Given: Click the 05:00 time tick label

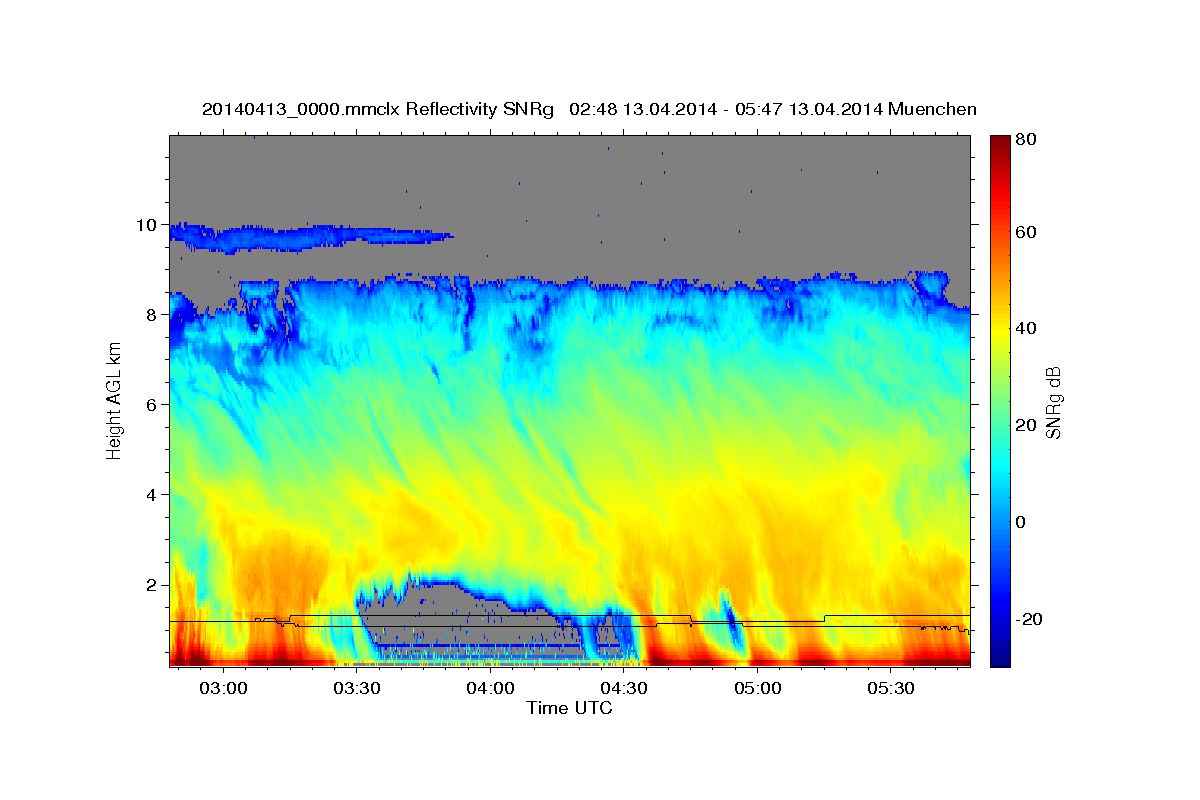Looking at the screenshot, I should click(757, 689).
